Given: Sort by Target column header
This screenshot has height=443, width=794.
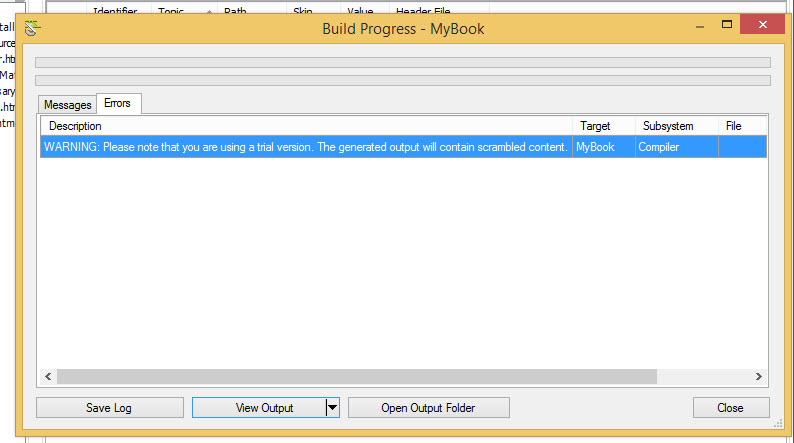Looking at the screenshot, I should pyautogui.click(x=604, y=126).
